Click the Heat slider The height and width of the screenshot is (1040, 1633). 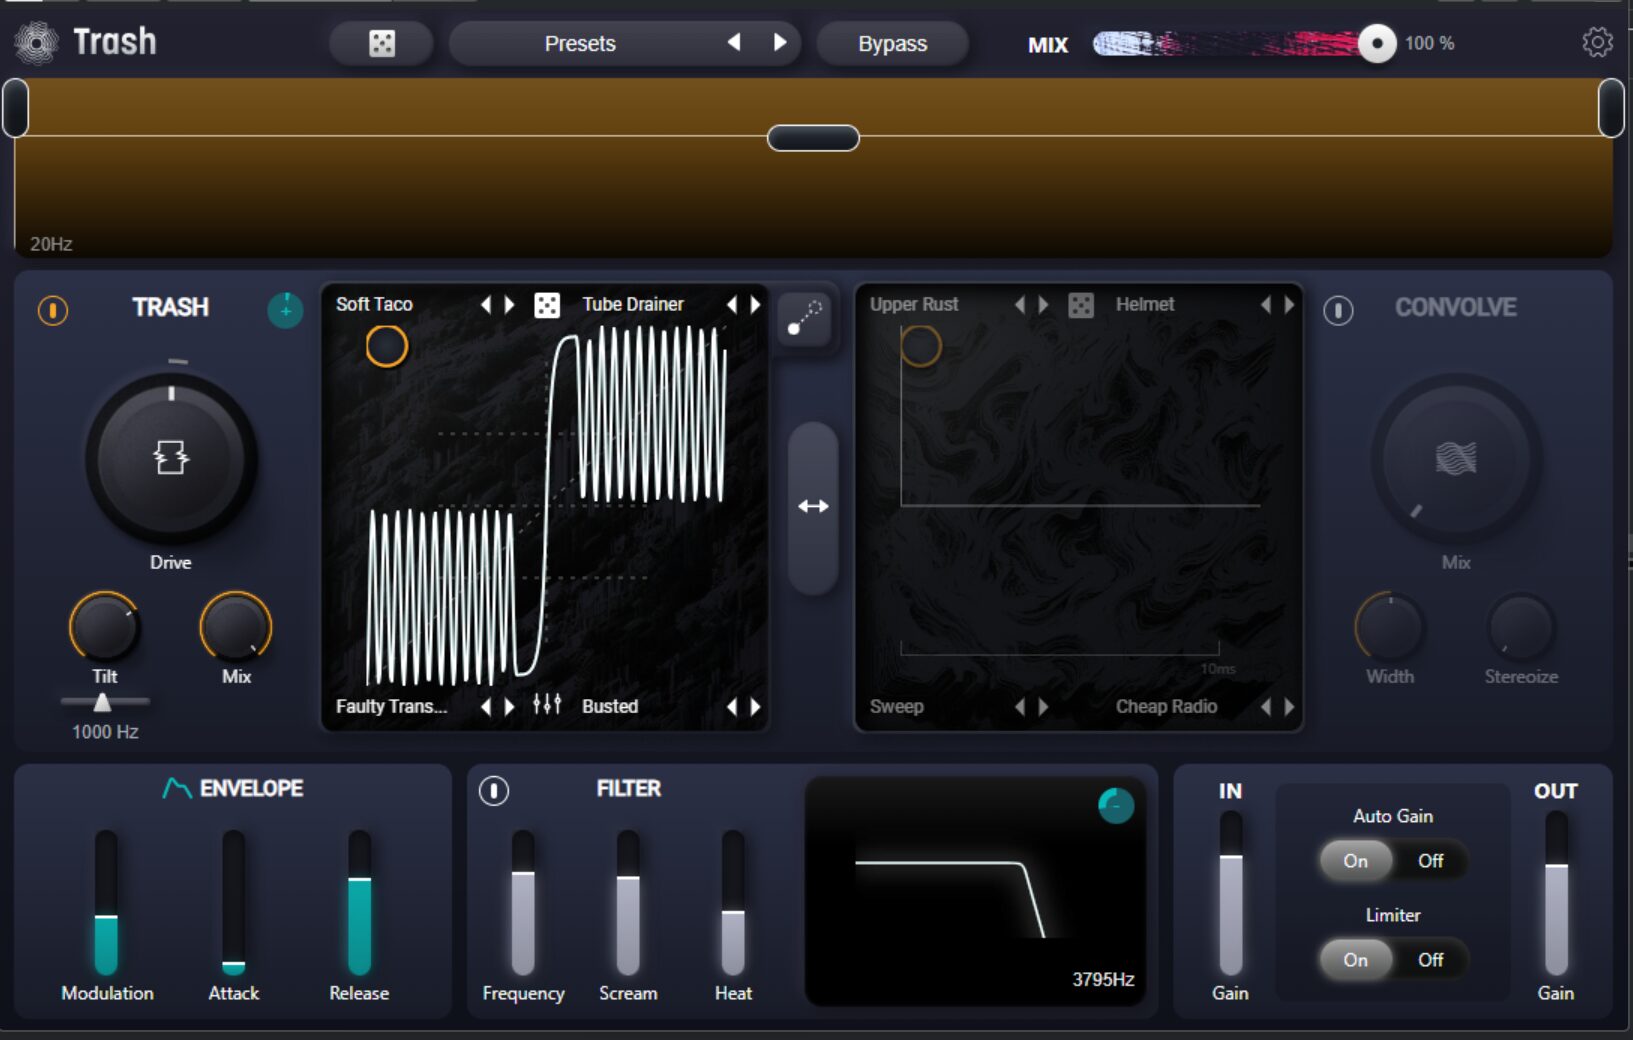pos(733,902)
